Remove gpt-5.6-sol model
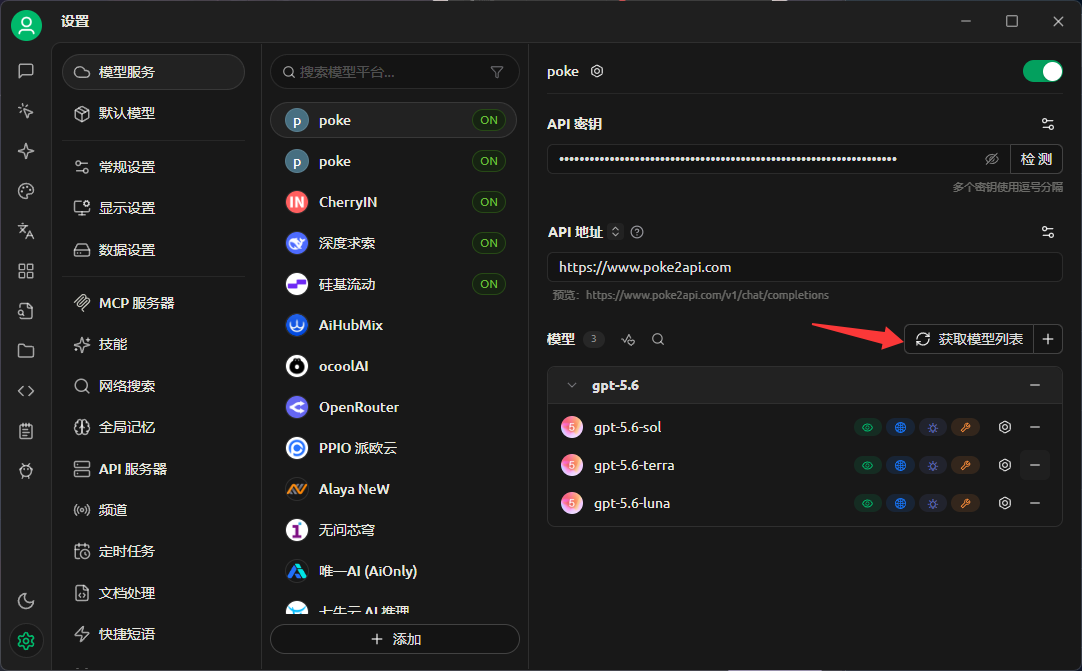Viewport: 1082px width, 671px height. pos(1035,427)
